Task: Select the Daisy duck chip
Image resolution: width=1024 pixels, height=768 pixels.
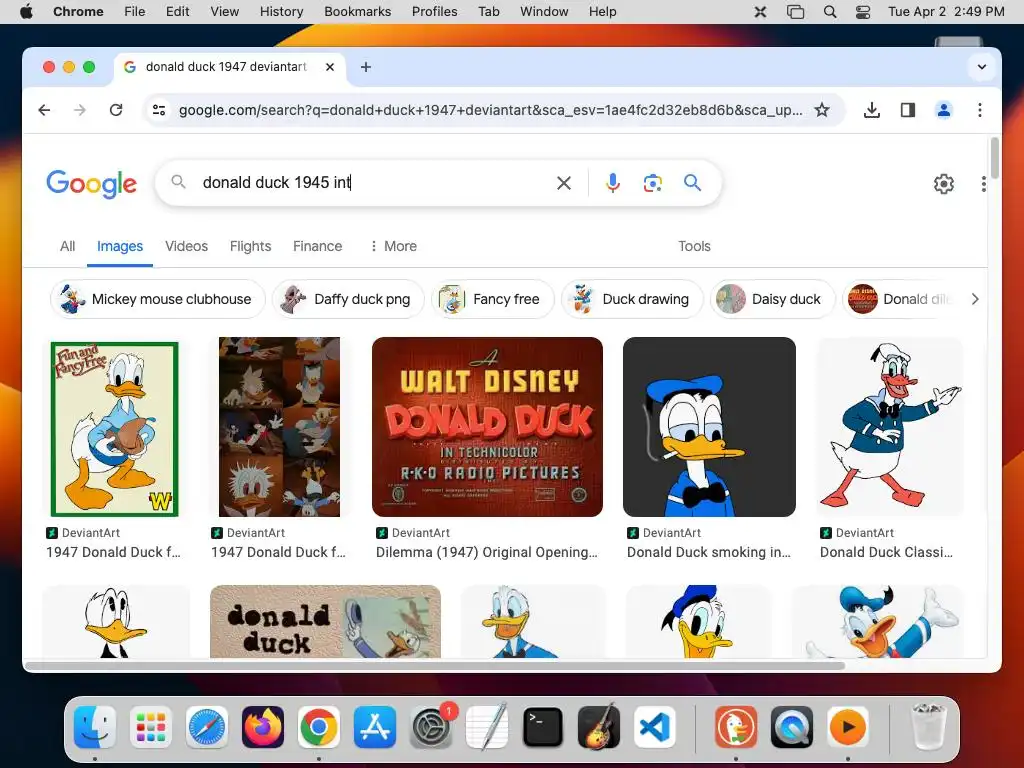Action: point(773,299)
